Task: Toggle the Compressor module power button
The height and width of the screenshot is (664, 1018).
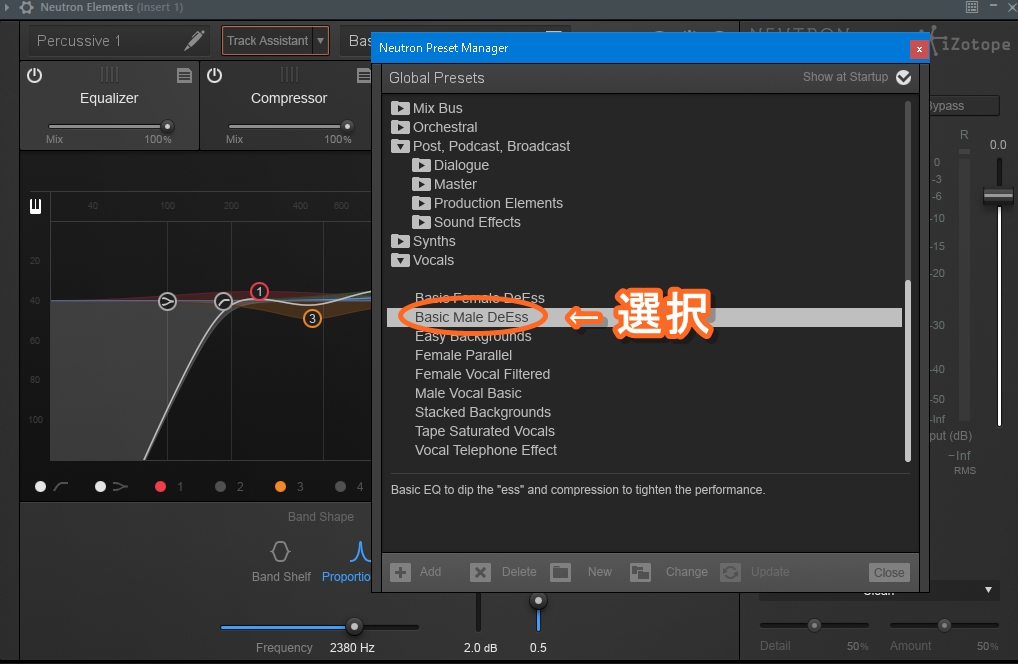Action: (x=214, y=76)
